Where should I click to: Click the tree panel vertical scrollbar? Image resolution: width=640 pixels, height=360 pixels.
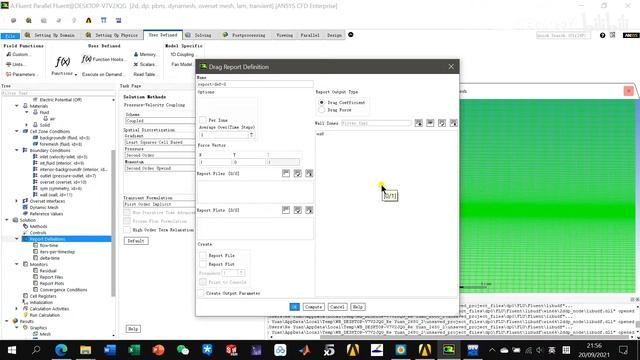coord(113,222)
